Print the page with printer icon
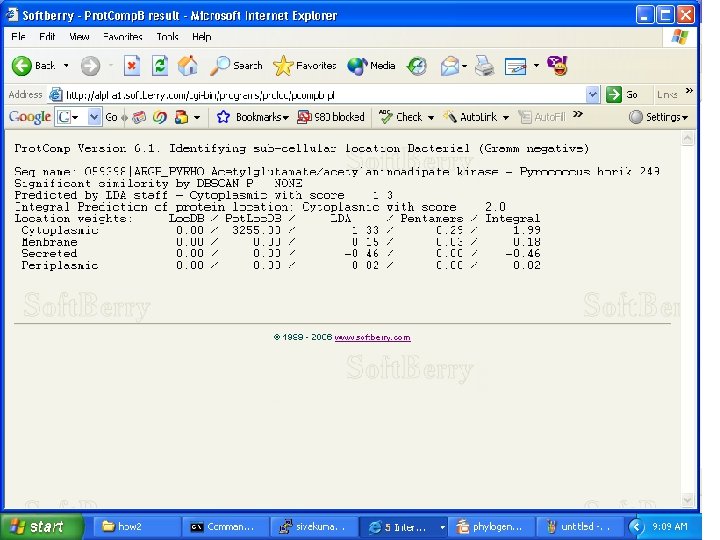 click(484, 66)
